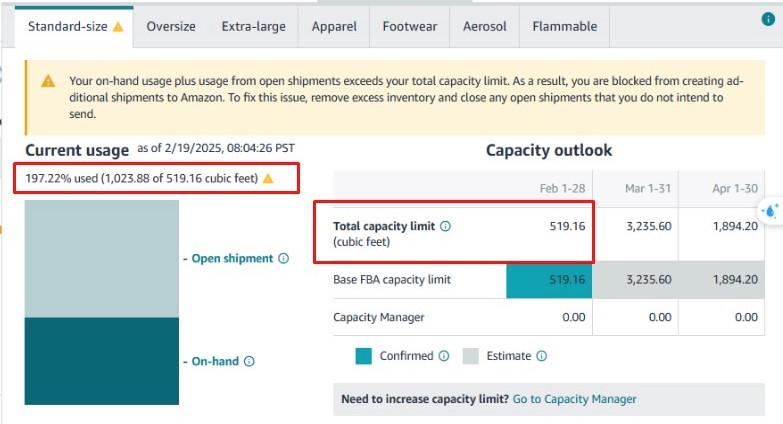The image size is (783, 424).
Task: Switch to the Flammable tab
Action: pos(564,26)
